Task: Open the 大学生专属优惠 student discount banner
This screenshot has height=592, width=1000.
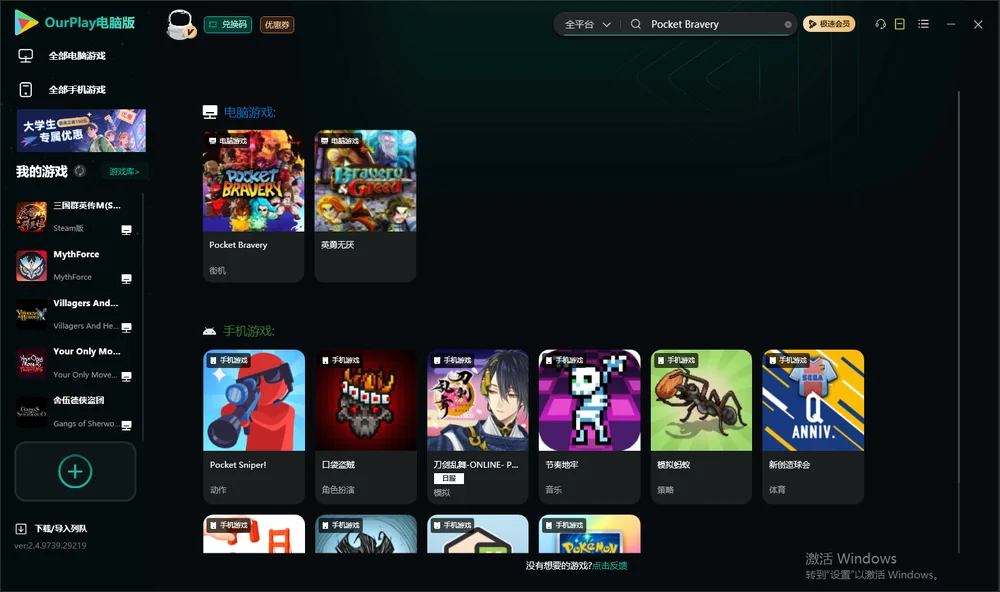Action: pos(81,131)
